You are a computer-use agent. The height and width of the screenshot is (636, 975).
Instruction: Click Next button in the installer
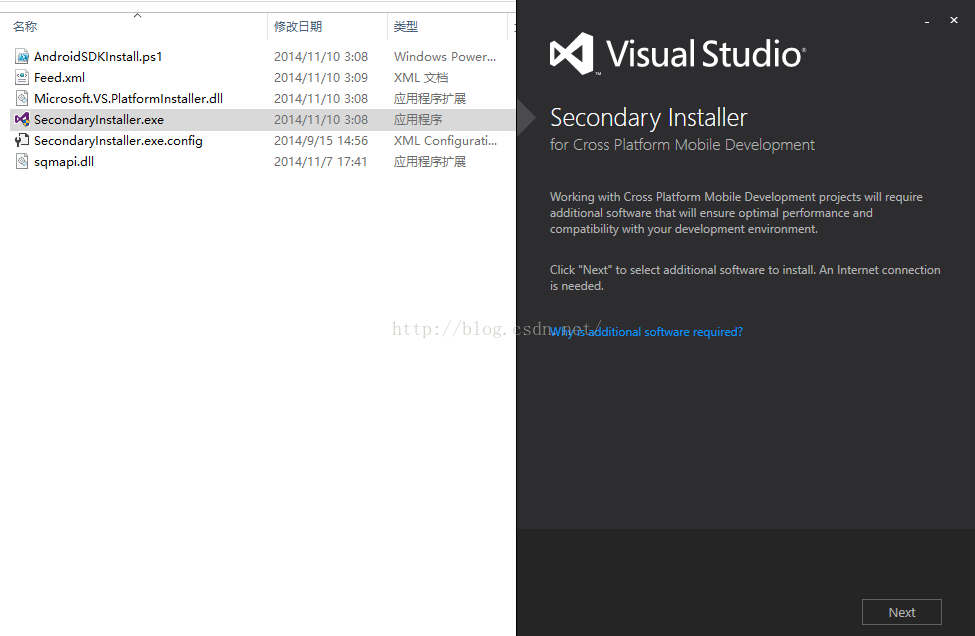pyautogui.click(x=902, y=612)
